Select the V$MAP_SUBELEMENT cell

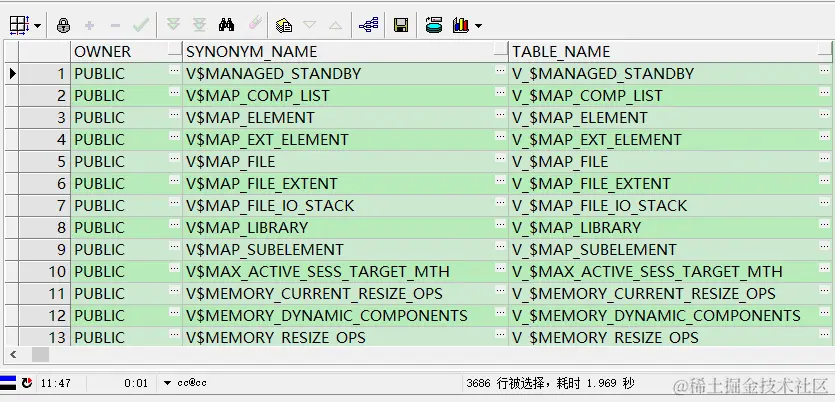click(x=345, y=250)
